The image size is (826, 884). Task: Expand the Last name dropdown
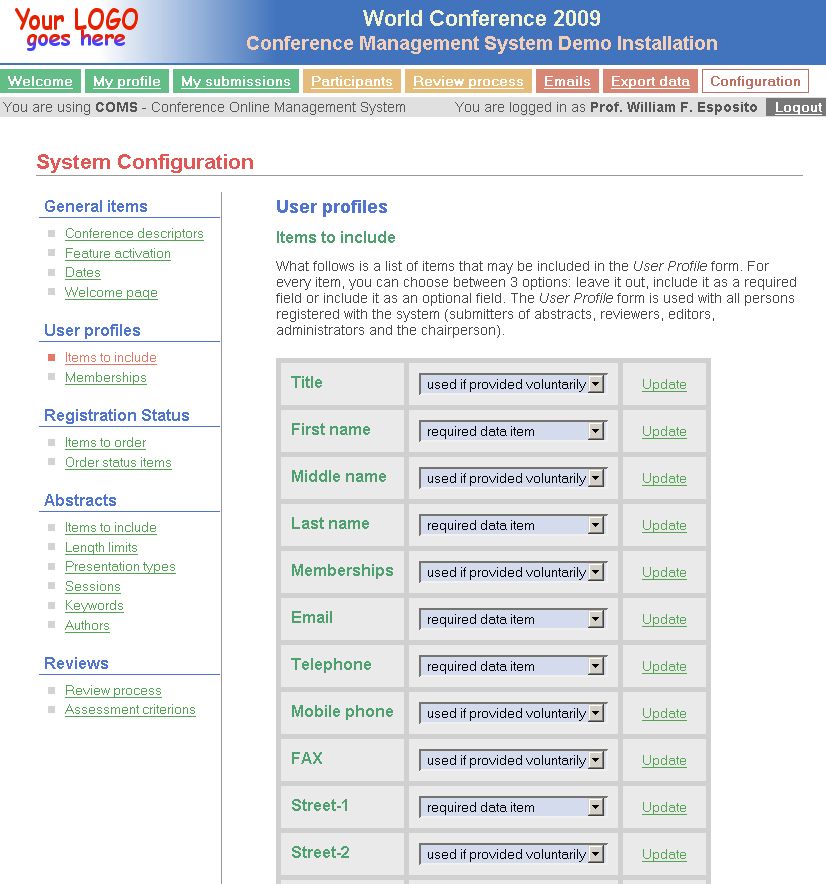(x=513, y=525)
